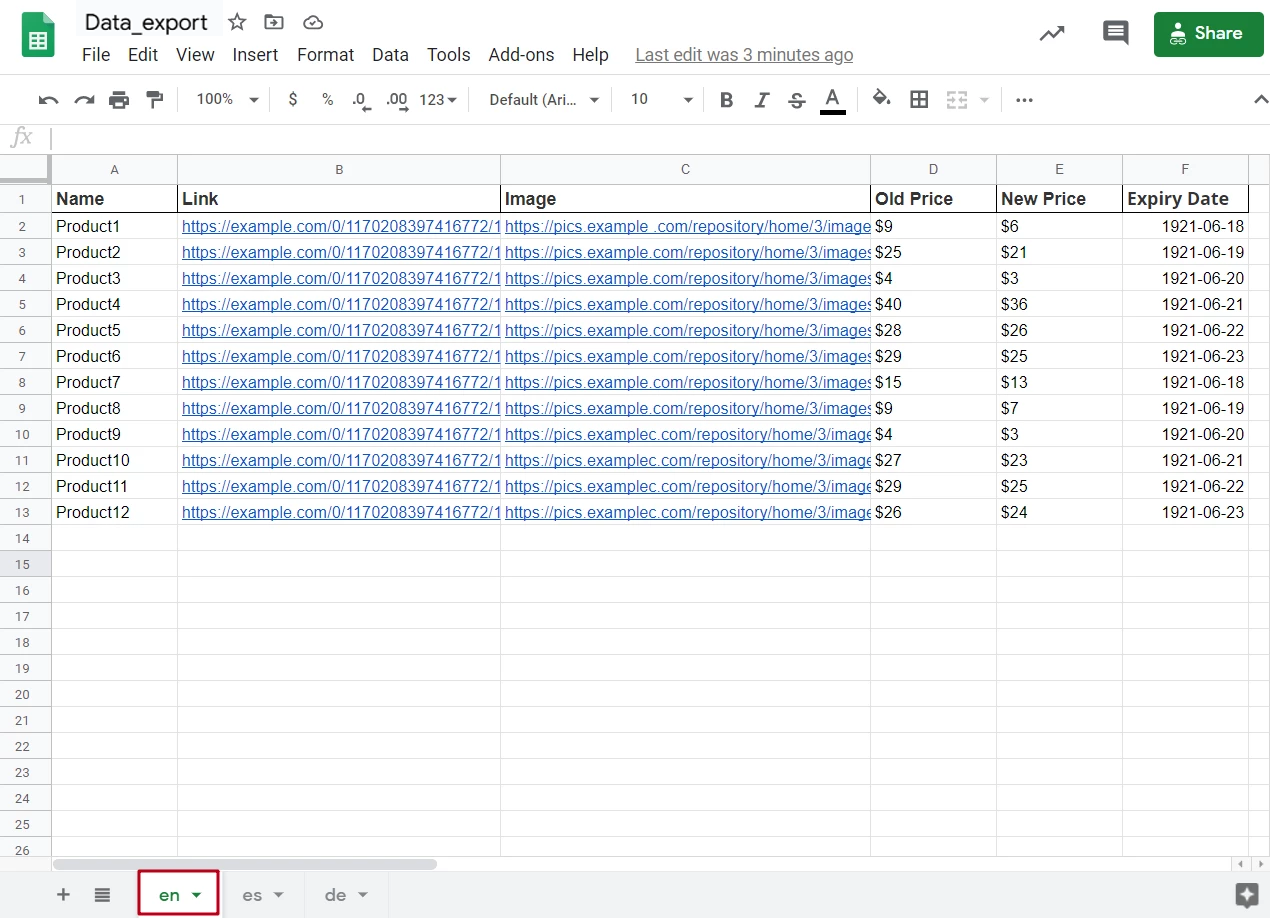This screenshot has height=918, width=1270.
Task: Click the horizontal scrollbar
Action: coord(245,864)
